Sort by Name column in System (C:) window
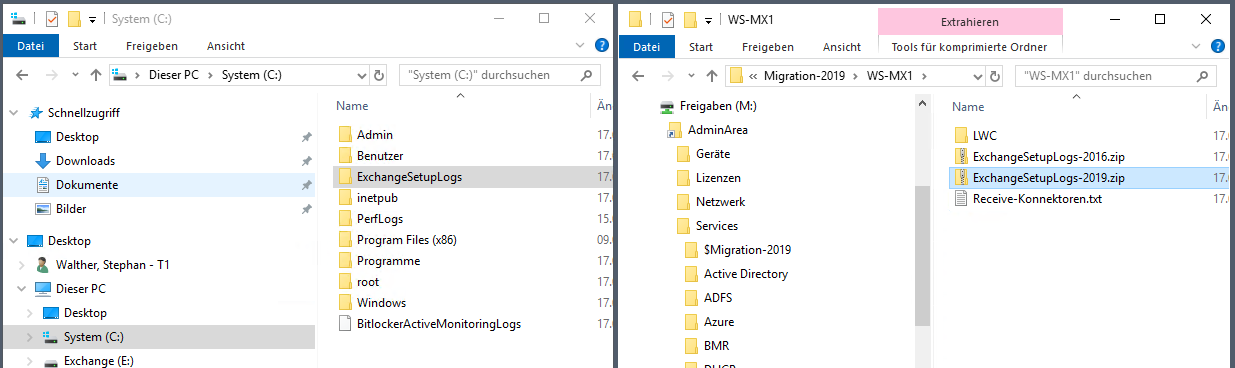The width and height of the screenshot is (1235, 368). coord(353,106)
